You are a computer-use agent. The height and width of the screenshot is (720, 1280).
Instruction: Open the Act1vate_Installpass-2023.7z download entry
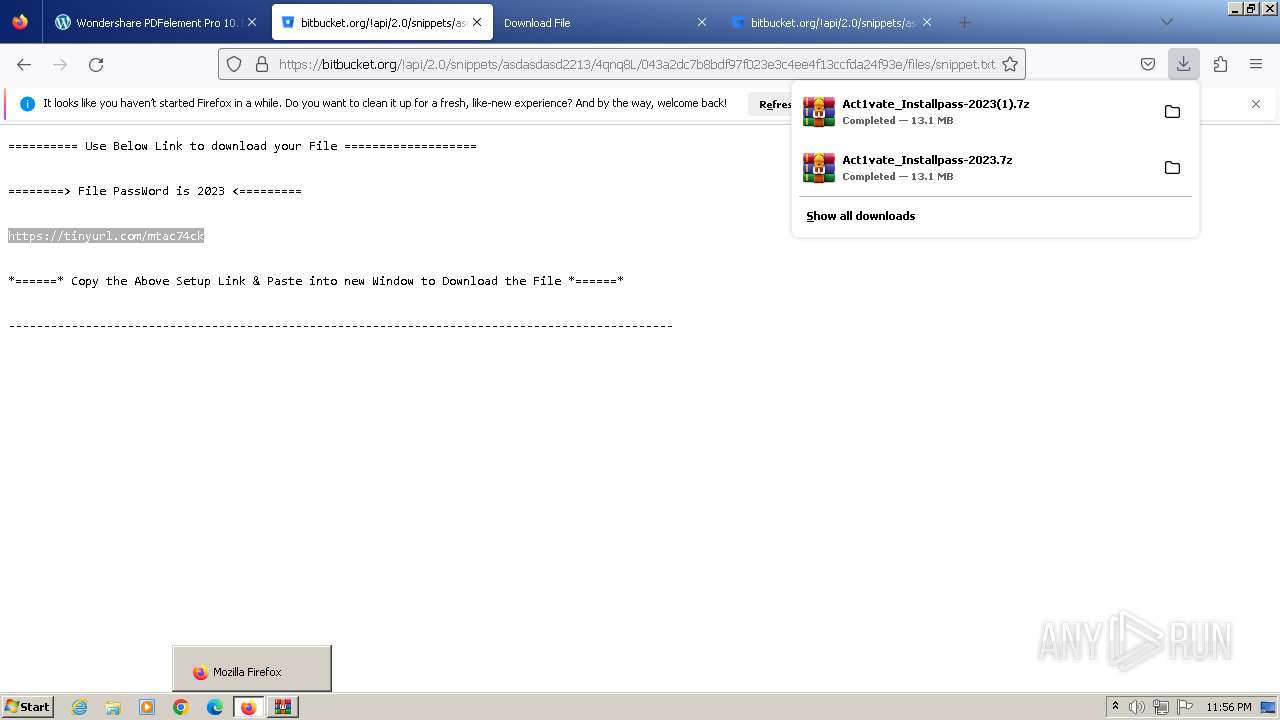click(974, 167)
